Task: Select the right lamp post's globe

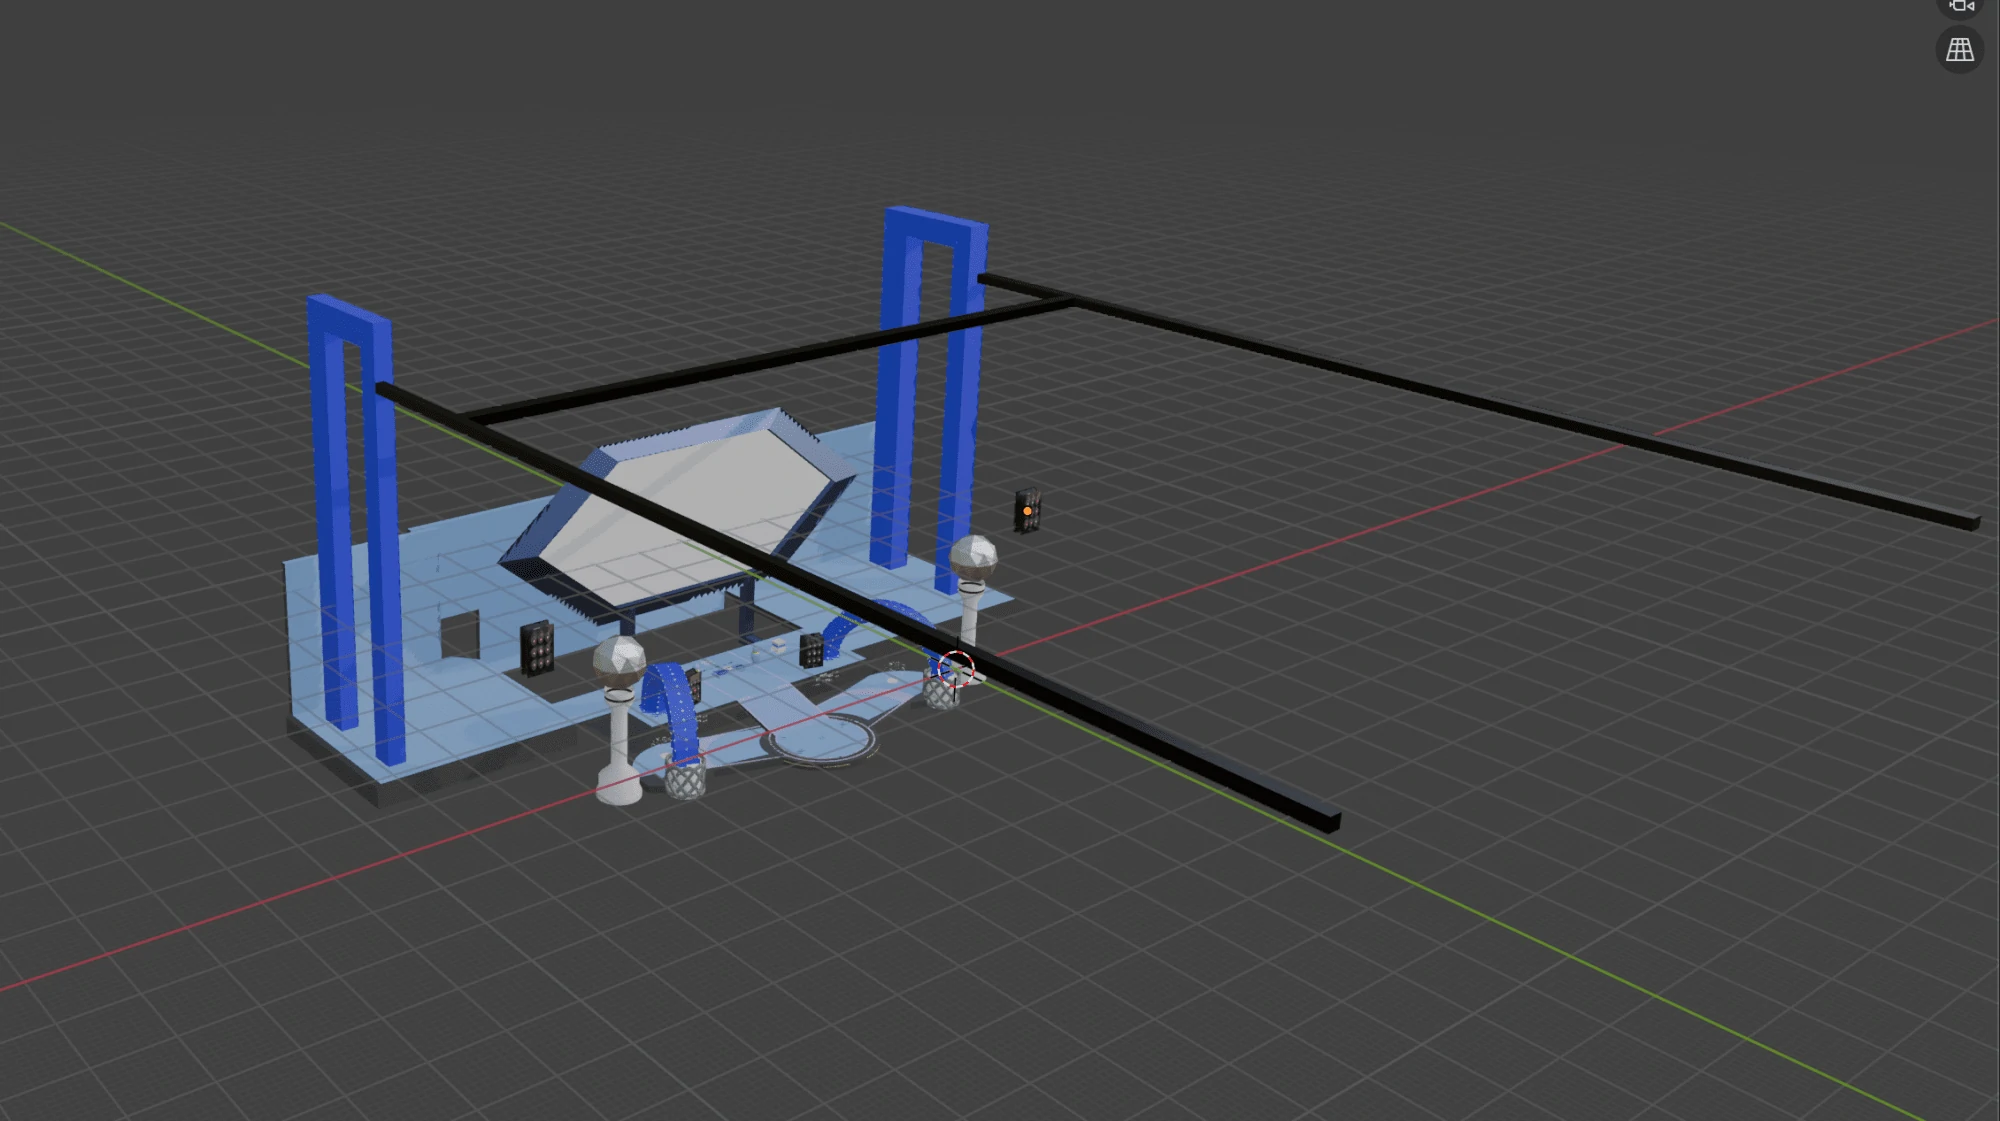Action: [x=973, y=557]
